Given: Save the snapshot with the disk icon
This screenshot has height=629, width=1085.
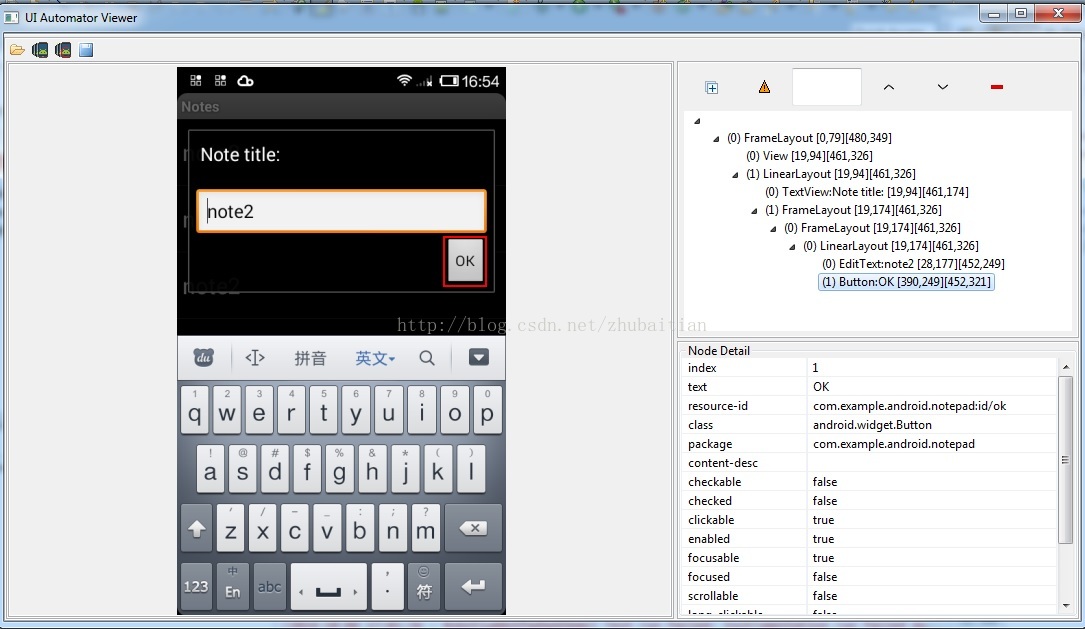Looking at the screenshot, I should coord(86,50).
